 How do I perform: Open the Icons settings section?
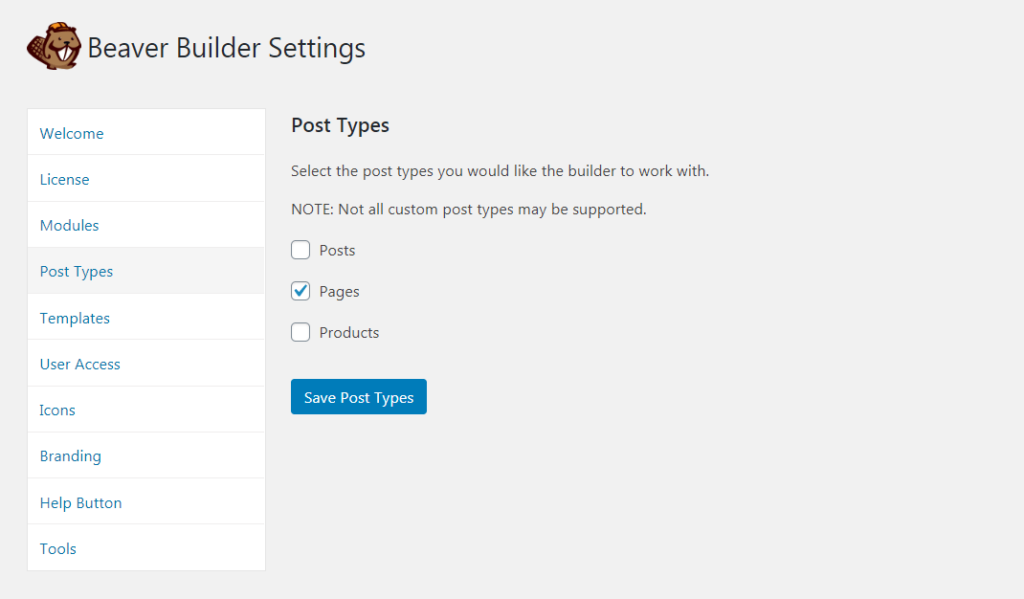57,410
